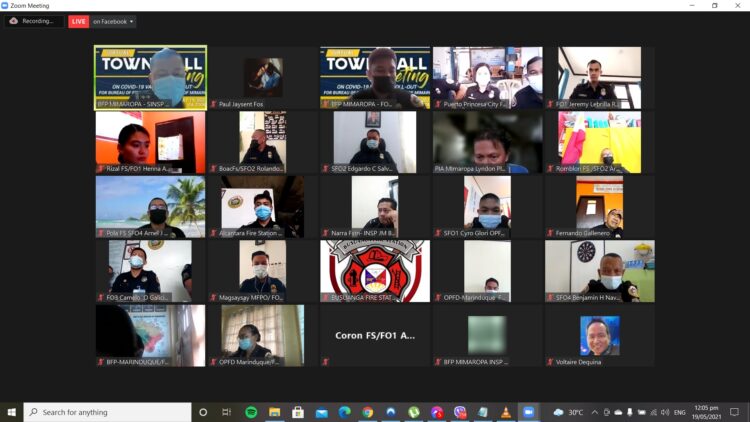Select the Coron FS/FO1 participant tile
750x422 pixels.
[375, 335]
